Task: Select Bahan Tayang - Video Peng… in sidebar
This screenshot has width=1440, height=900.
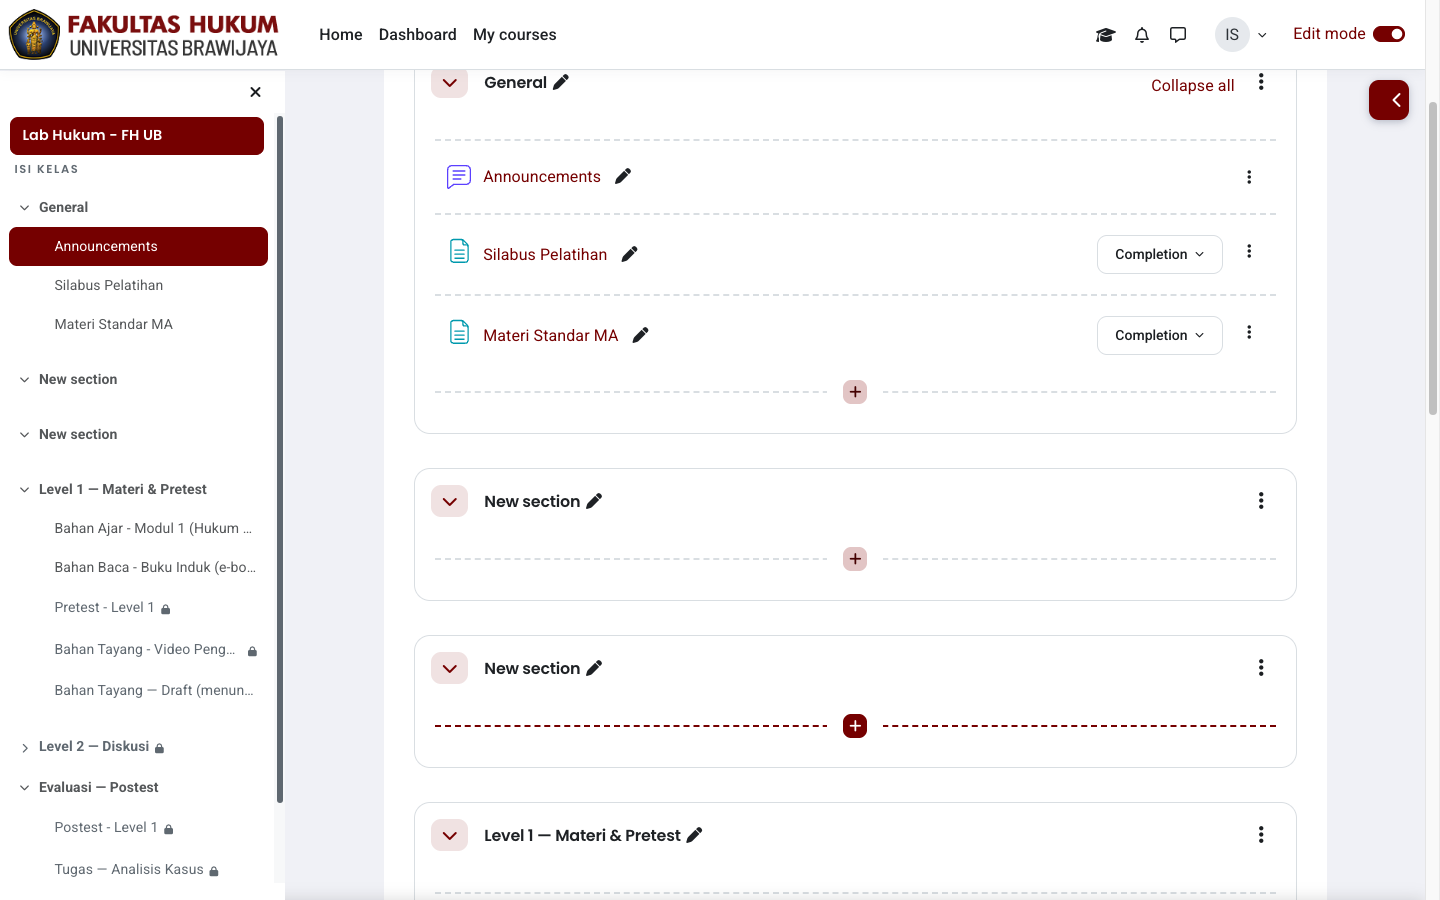Action: click(145, 649)
